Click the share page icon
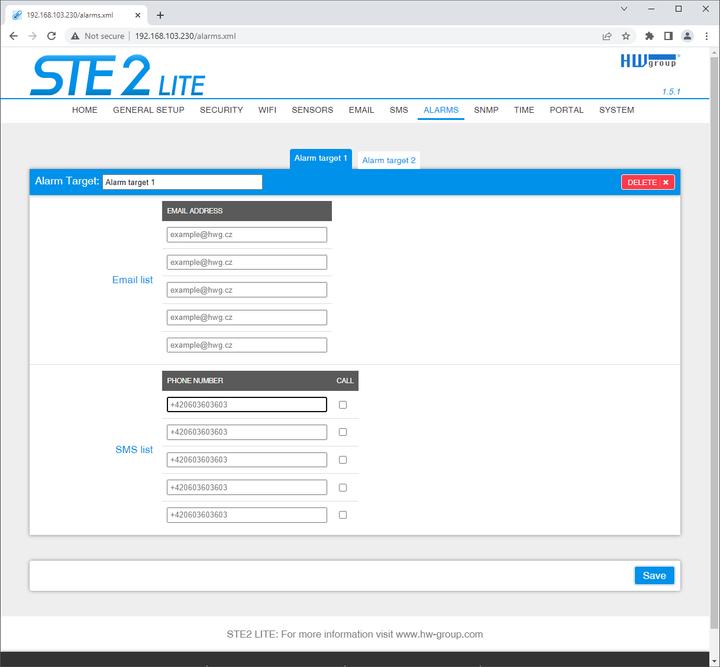 (x=607, y=35)
